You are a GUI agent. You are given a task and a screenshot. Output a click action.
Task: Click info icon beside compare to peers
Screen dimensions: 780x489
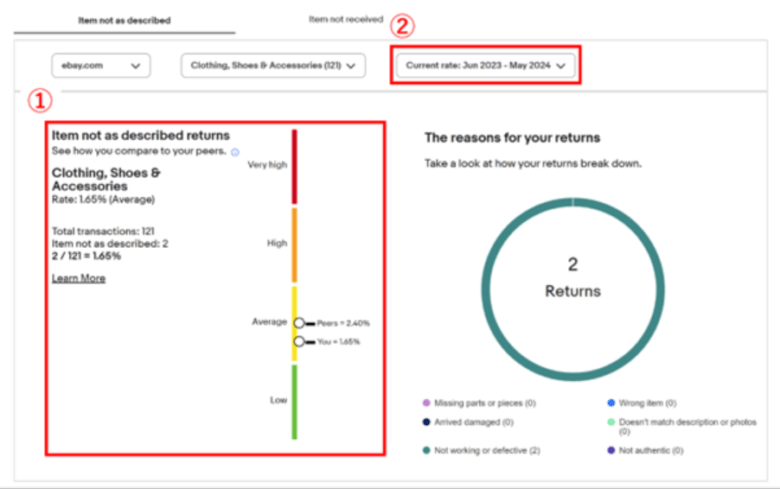(x=235, y=152)
